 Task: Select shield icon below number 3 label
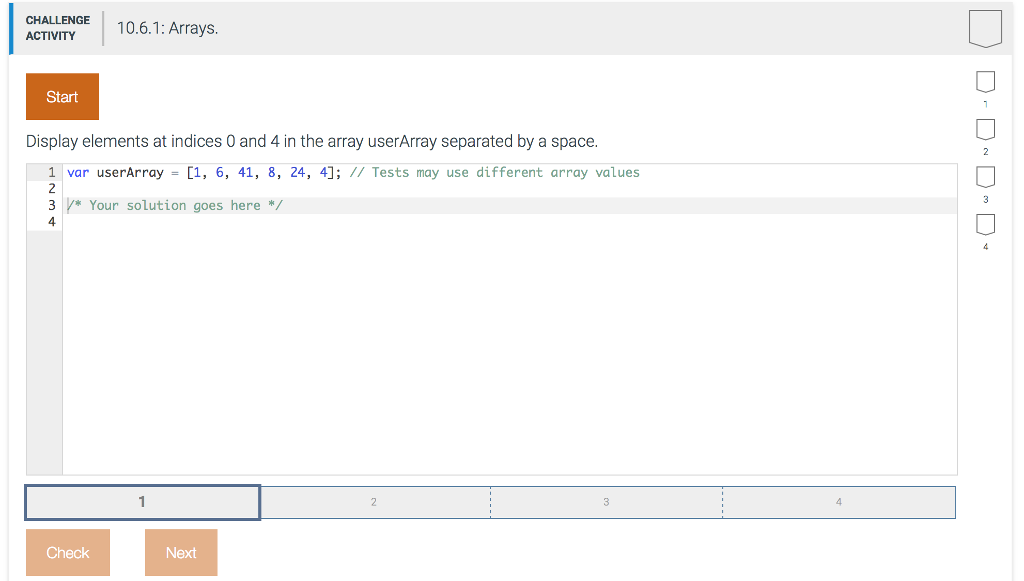click(985, 176)
